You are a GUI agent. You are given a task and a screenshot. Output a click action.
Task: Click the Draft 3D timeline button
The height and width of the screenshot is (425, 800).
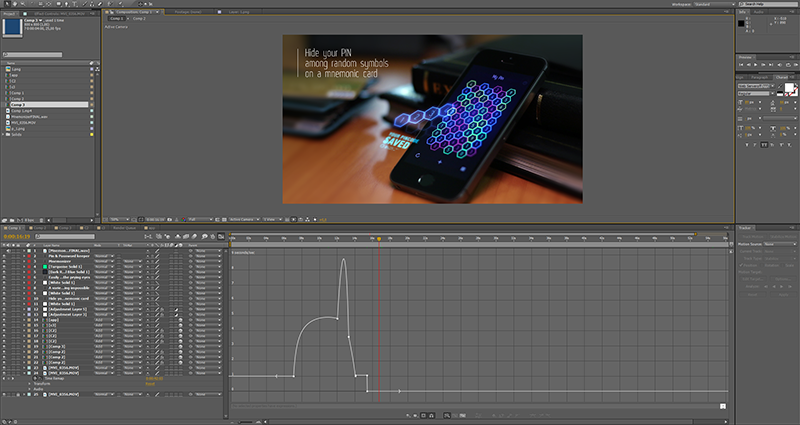(x=167, y=237)
